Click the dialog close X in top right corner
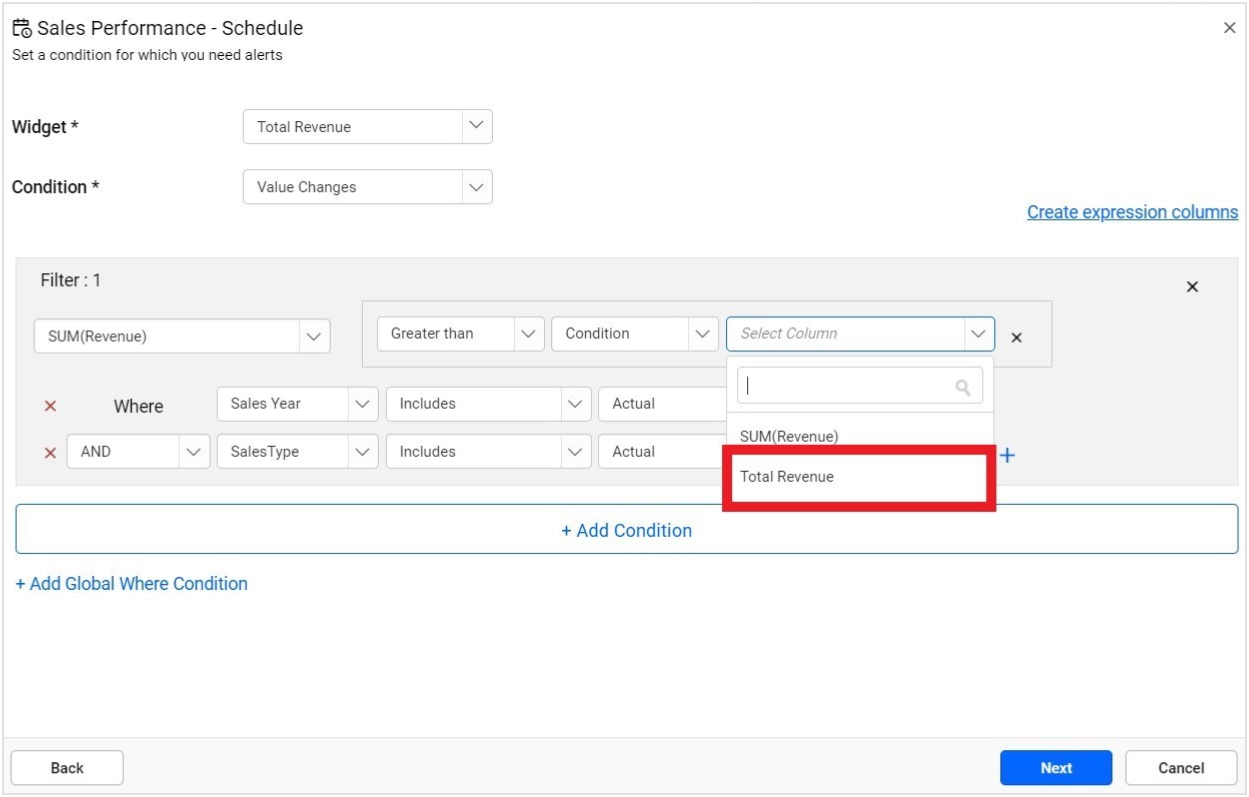 (x=1229, y=27)
